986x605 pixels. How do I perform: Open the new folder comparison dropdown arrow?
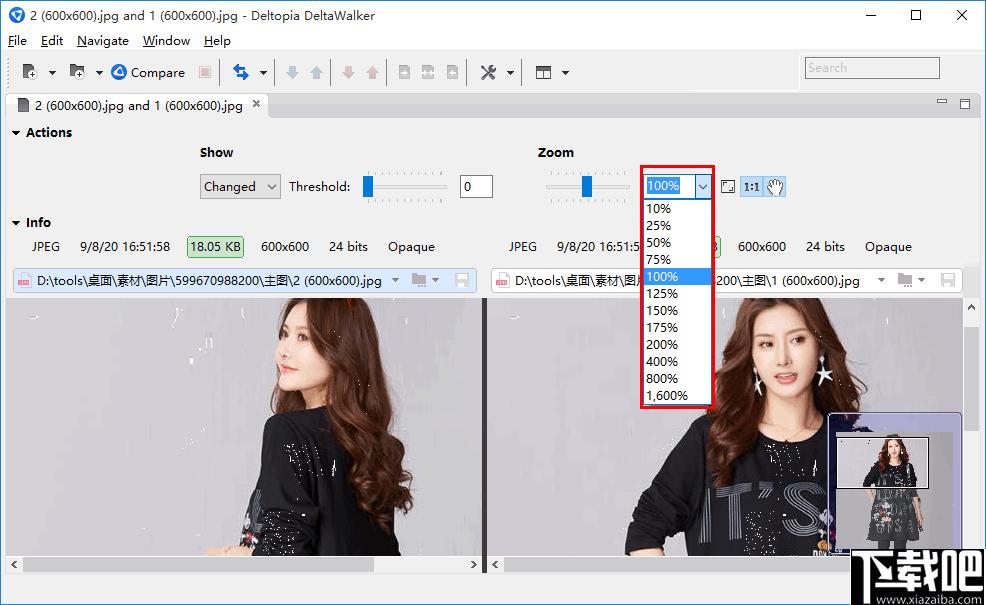(x=99, y=73)
